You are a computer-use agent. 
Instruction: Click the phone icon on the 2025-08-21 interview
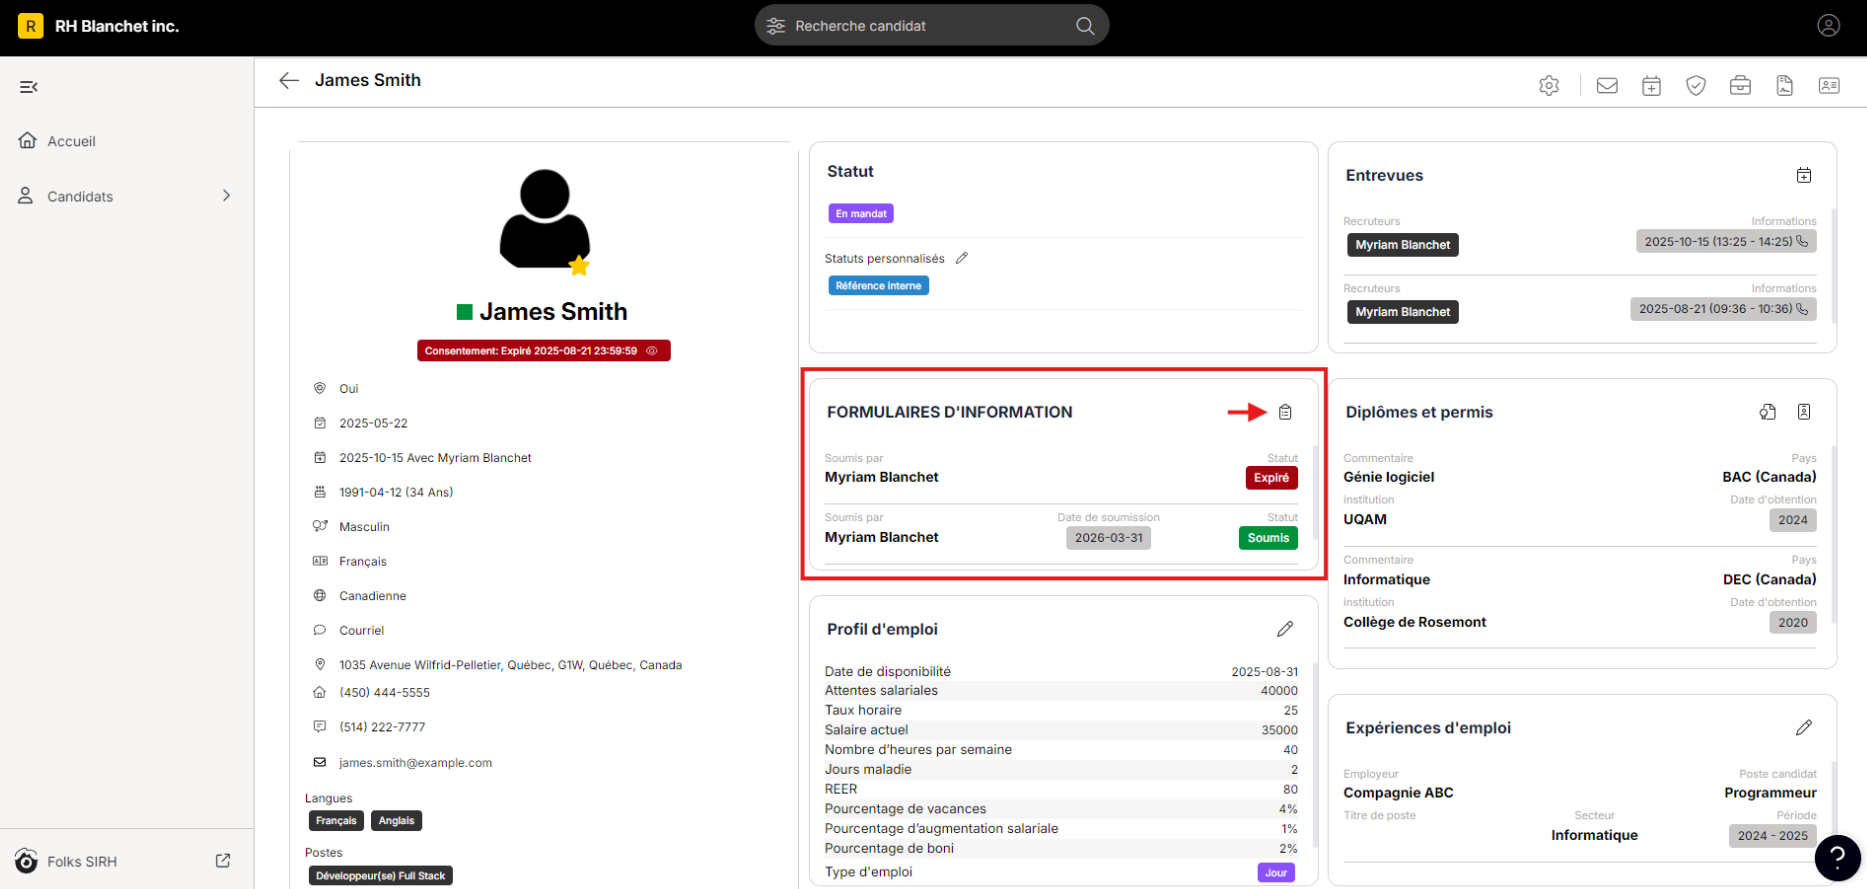coord(1802,309)
